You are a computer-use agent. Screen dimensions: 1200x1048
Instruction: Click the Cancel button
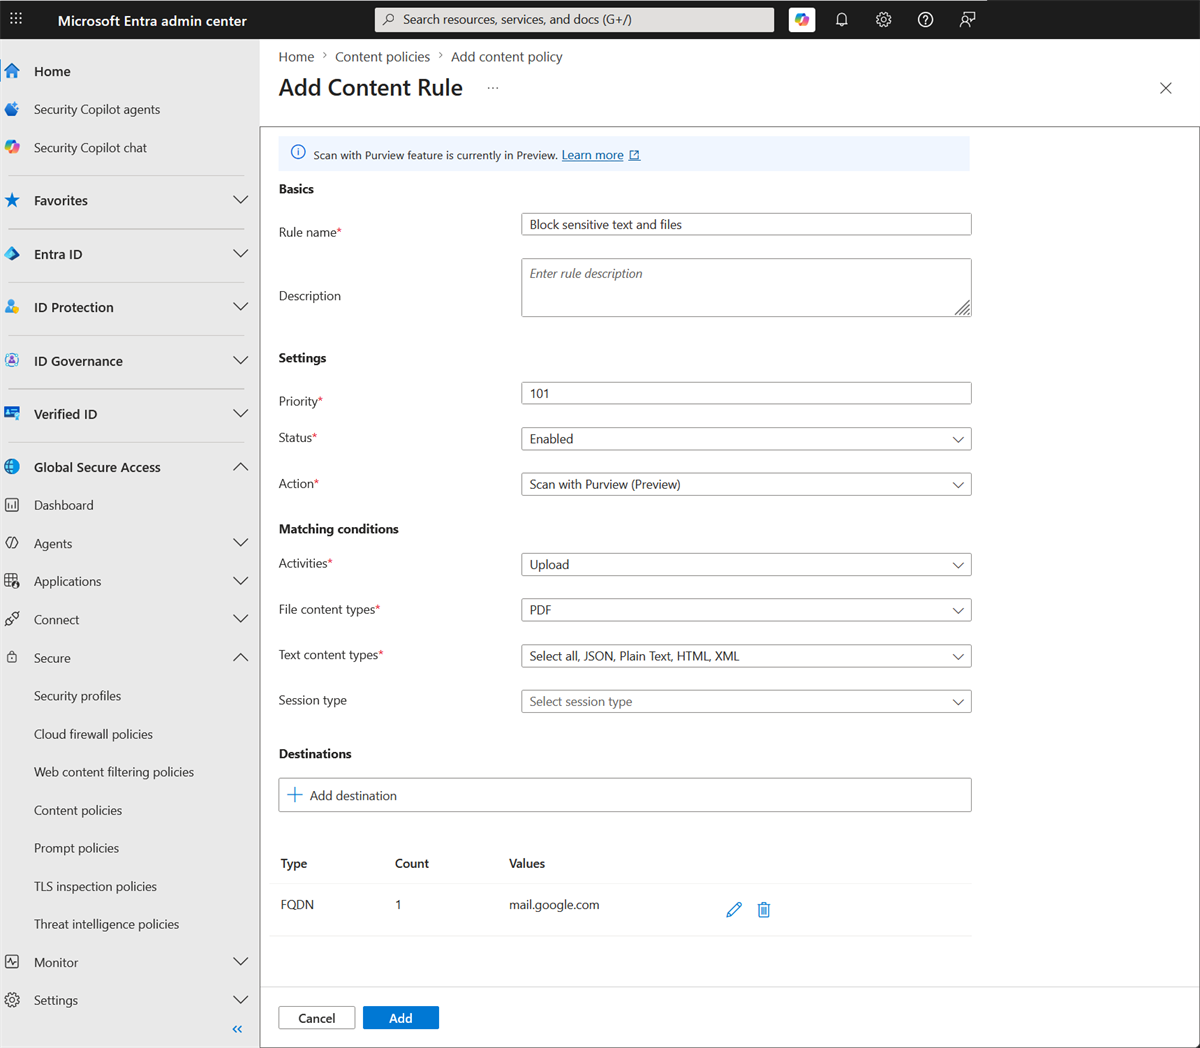(x=317, y=1018)
